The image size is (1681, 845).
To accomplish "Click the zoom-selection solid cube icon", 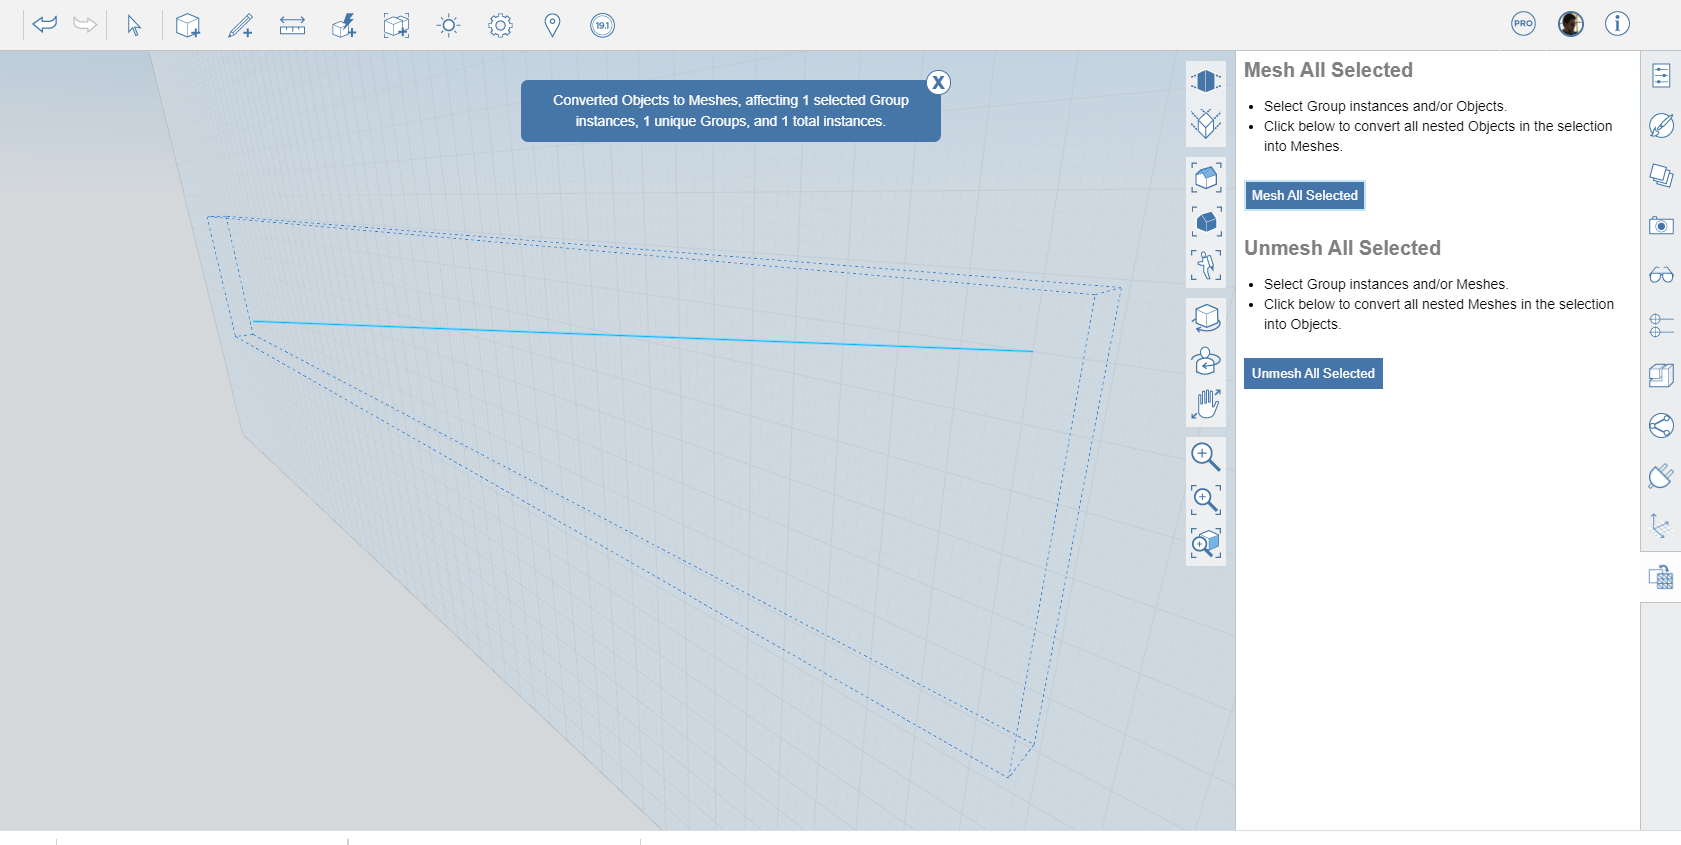I will pos(1206,222).
